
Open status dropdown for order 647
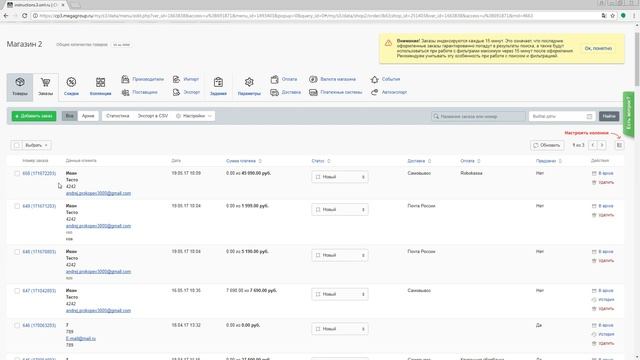pos(340,294)
